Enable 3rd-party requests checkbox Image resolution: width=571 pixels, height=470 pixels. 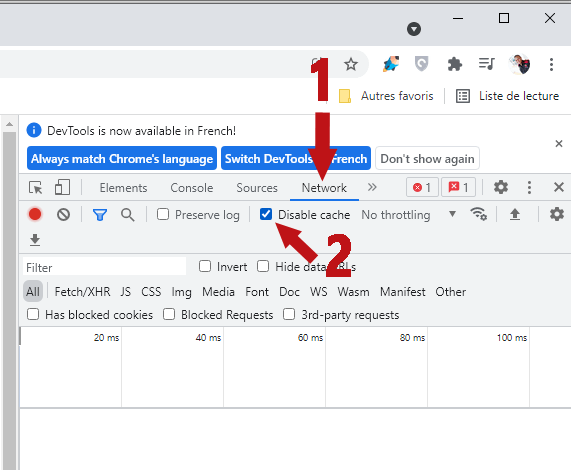tap(289, 314)
